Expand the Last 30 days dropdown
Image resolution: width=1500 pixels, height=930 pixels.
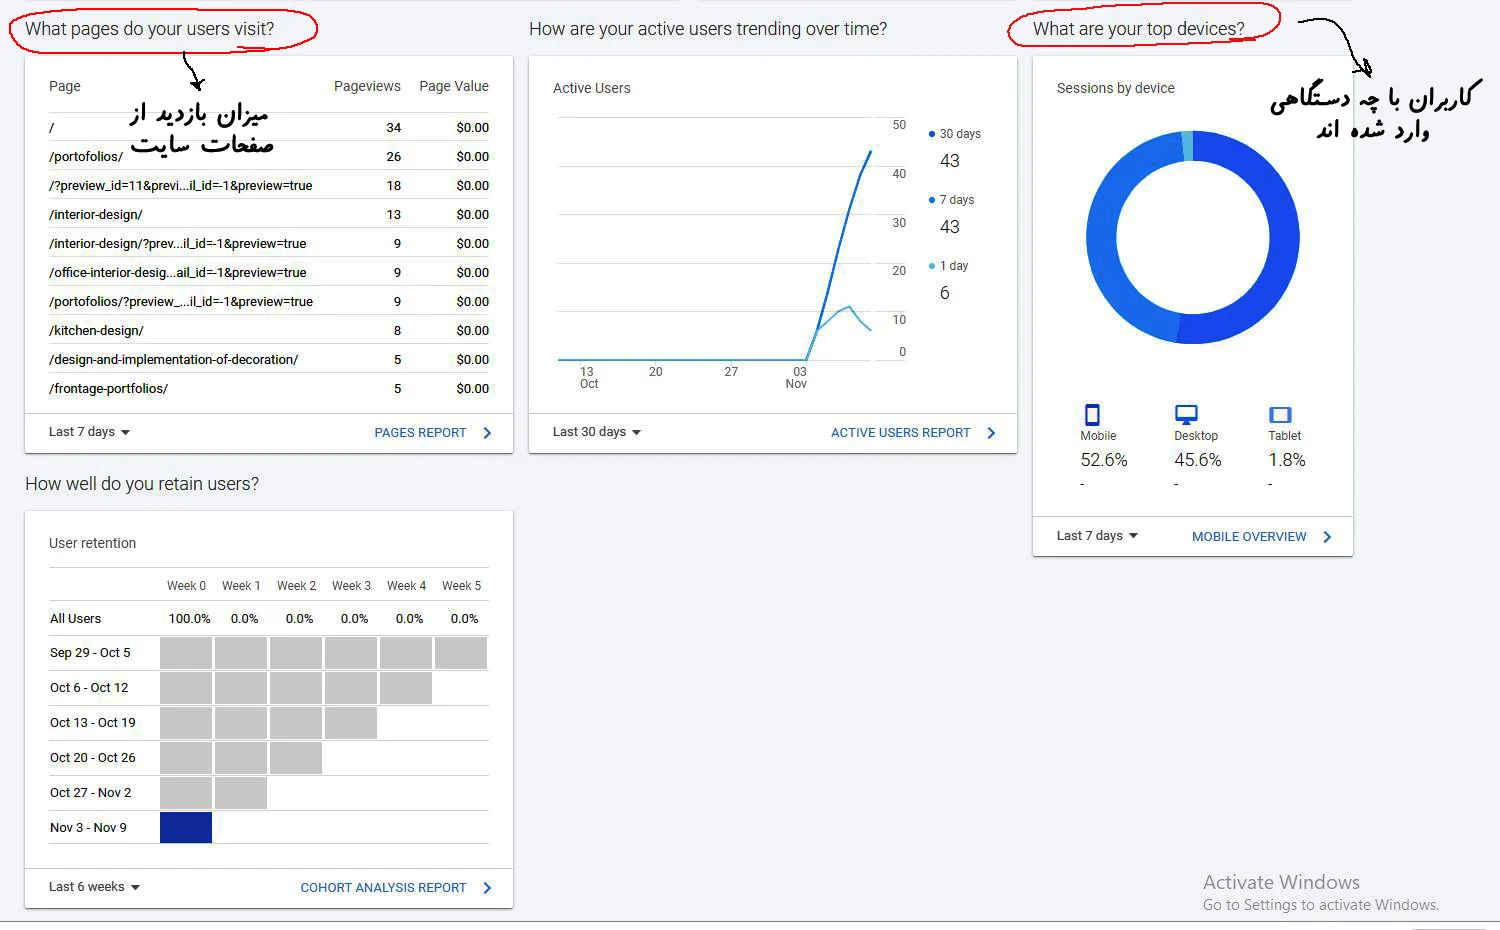tap(597, 432)
